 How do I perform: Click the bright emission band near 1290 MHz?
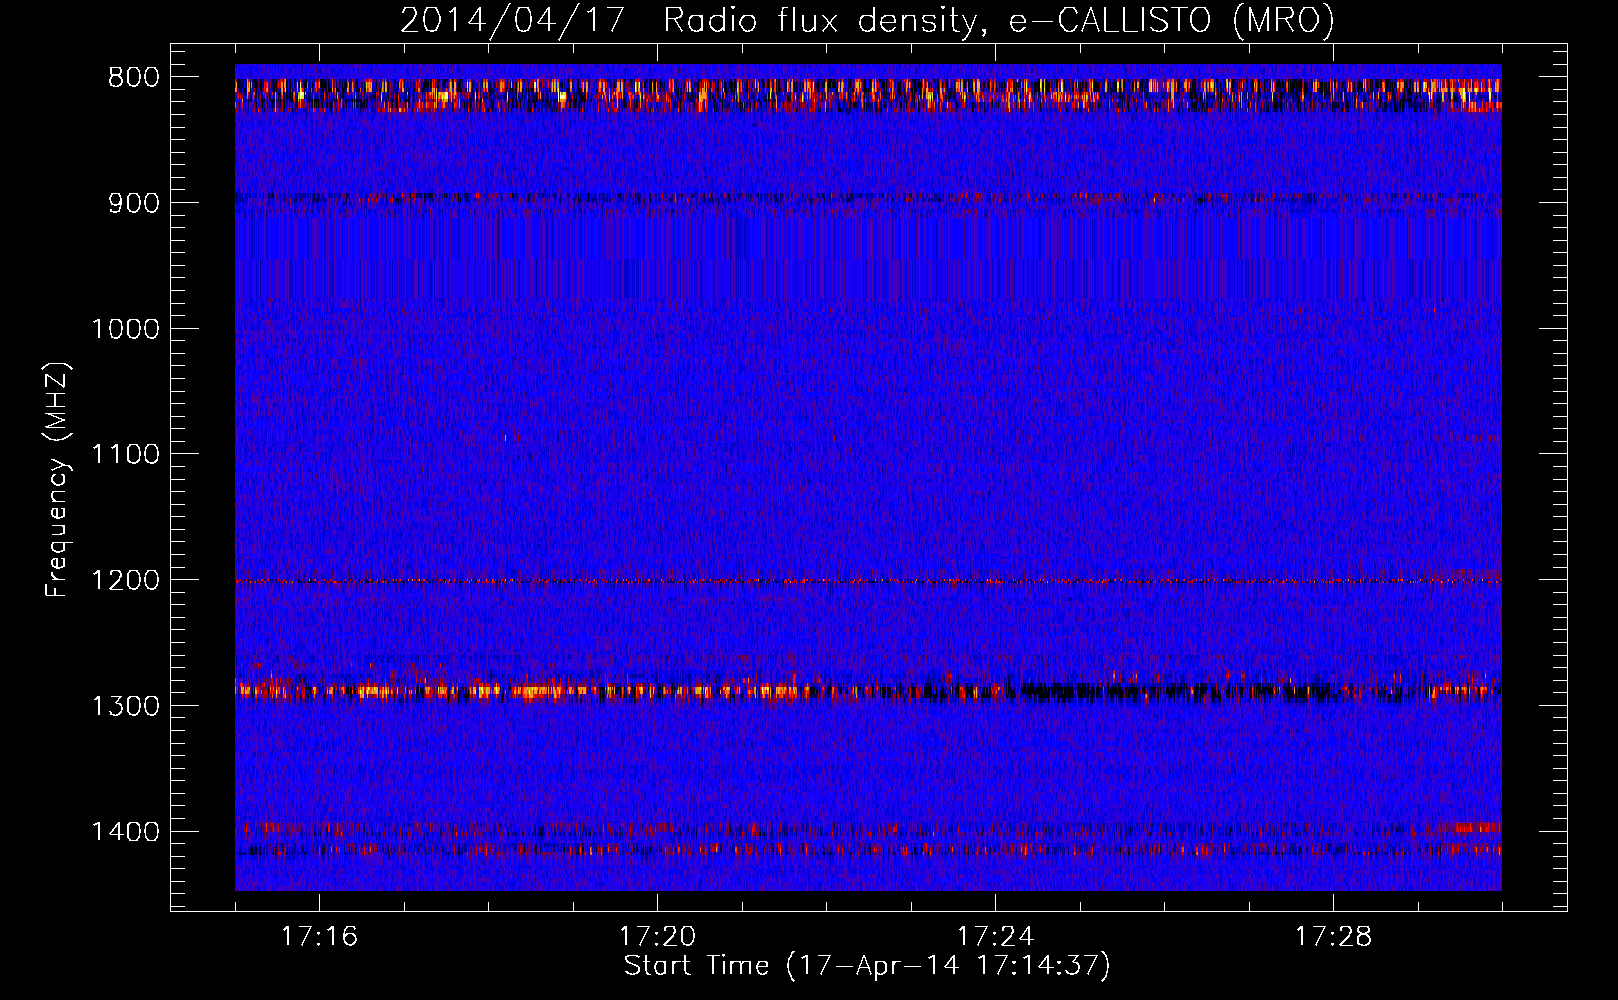tap(868, 689)
